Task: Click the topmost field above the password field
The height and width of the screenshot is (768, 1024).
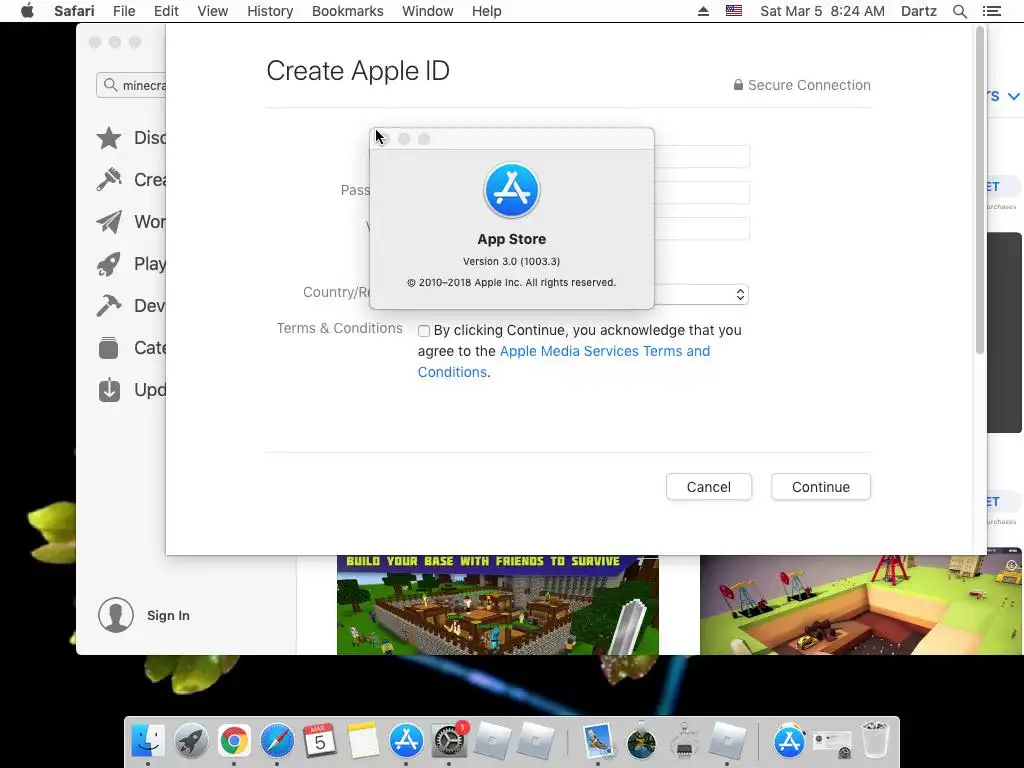Action: pyautogui.click(x=701, y=157)
